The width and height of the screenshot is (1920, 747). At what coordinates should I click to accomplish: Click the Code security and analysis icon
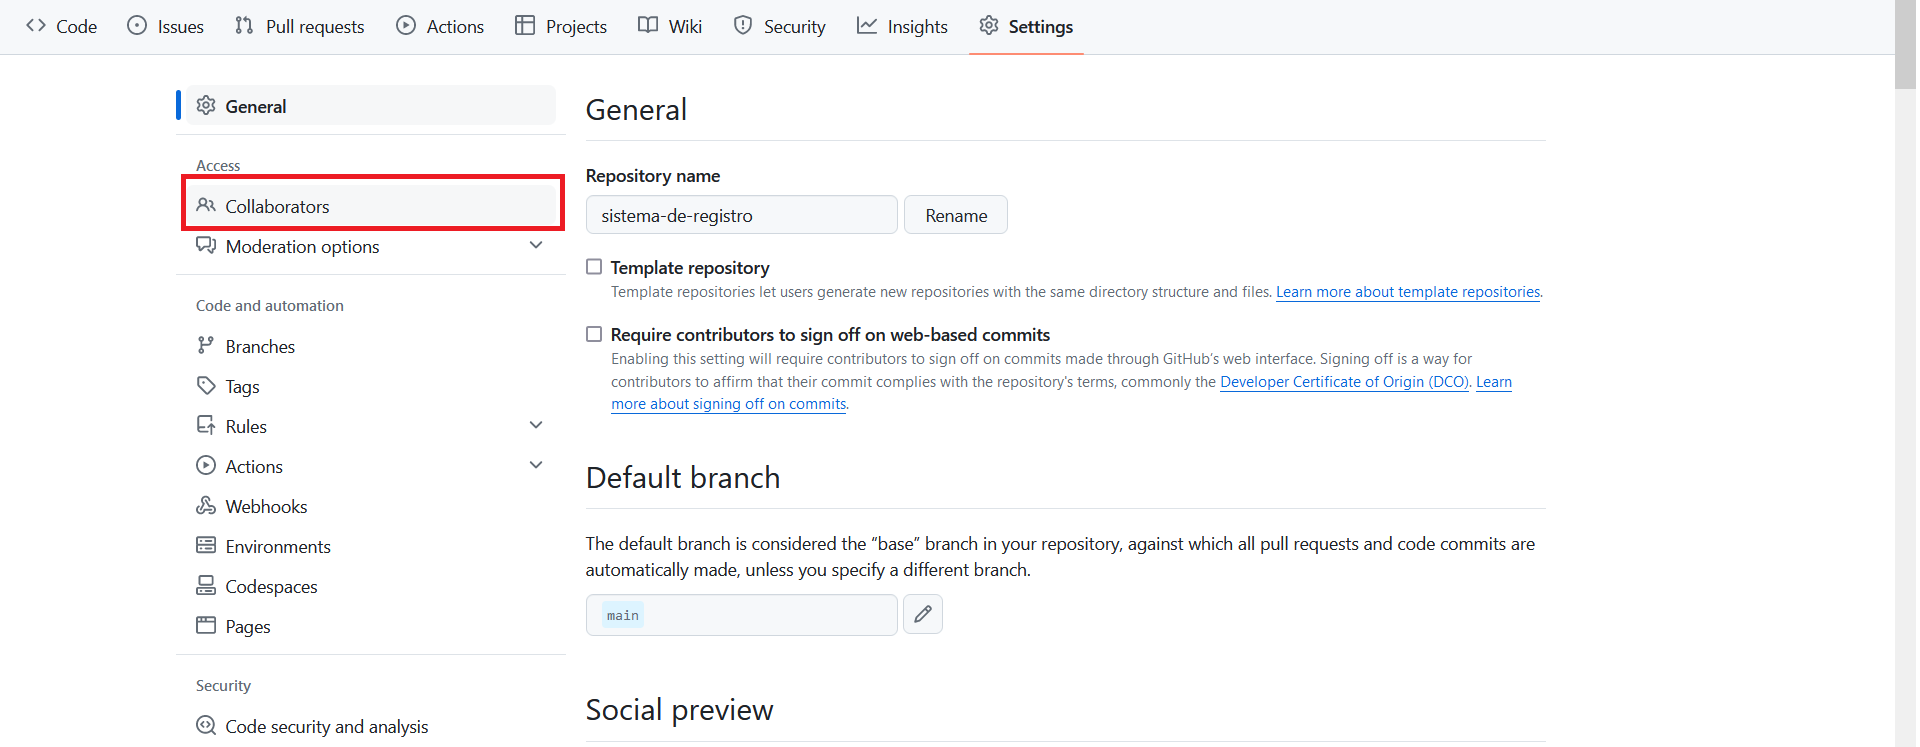click(206, 726)
